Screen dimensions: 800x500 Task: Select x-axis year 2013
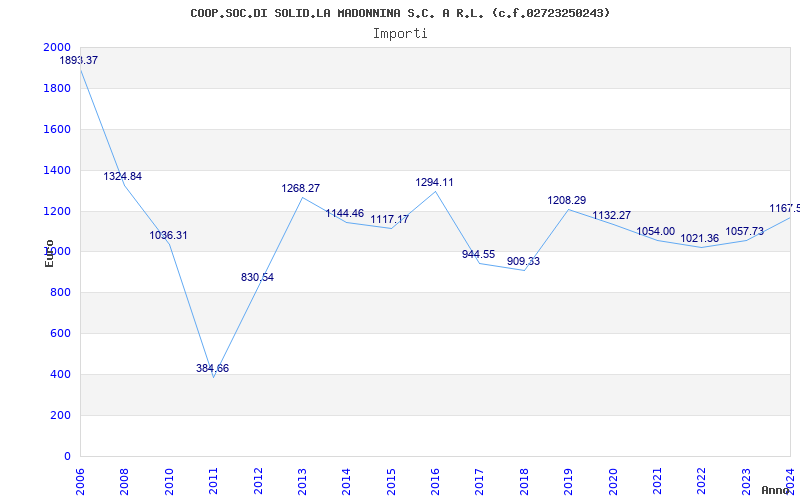point(302,481)
